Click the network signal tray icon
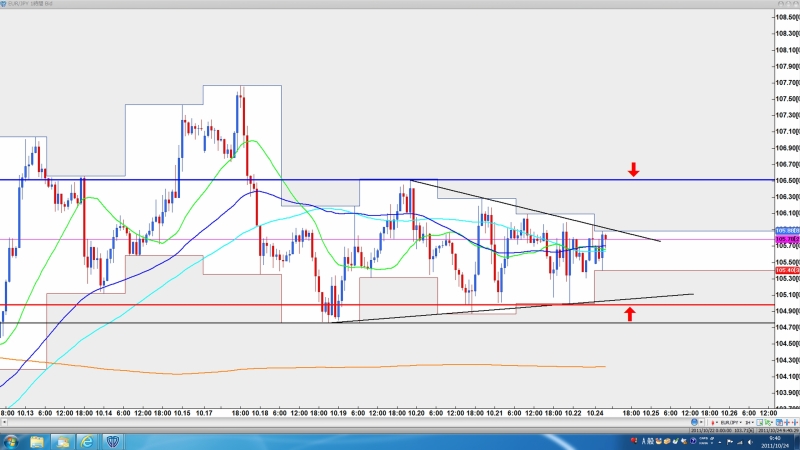Viewport: 800px width, 450px height. 740,442
